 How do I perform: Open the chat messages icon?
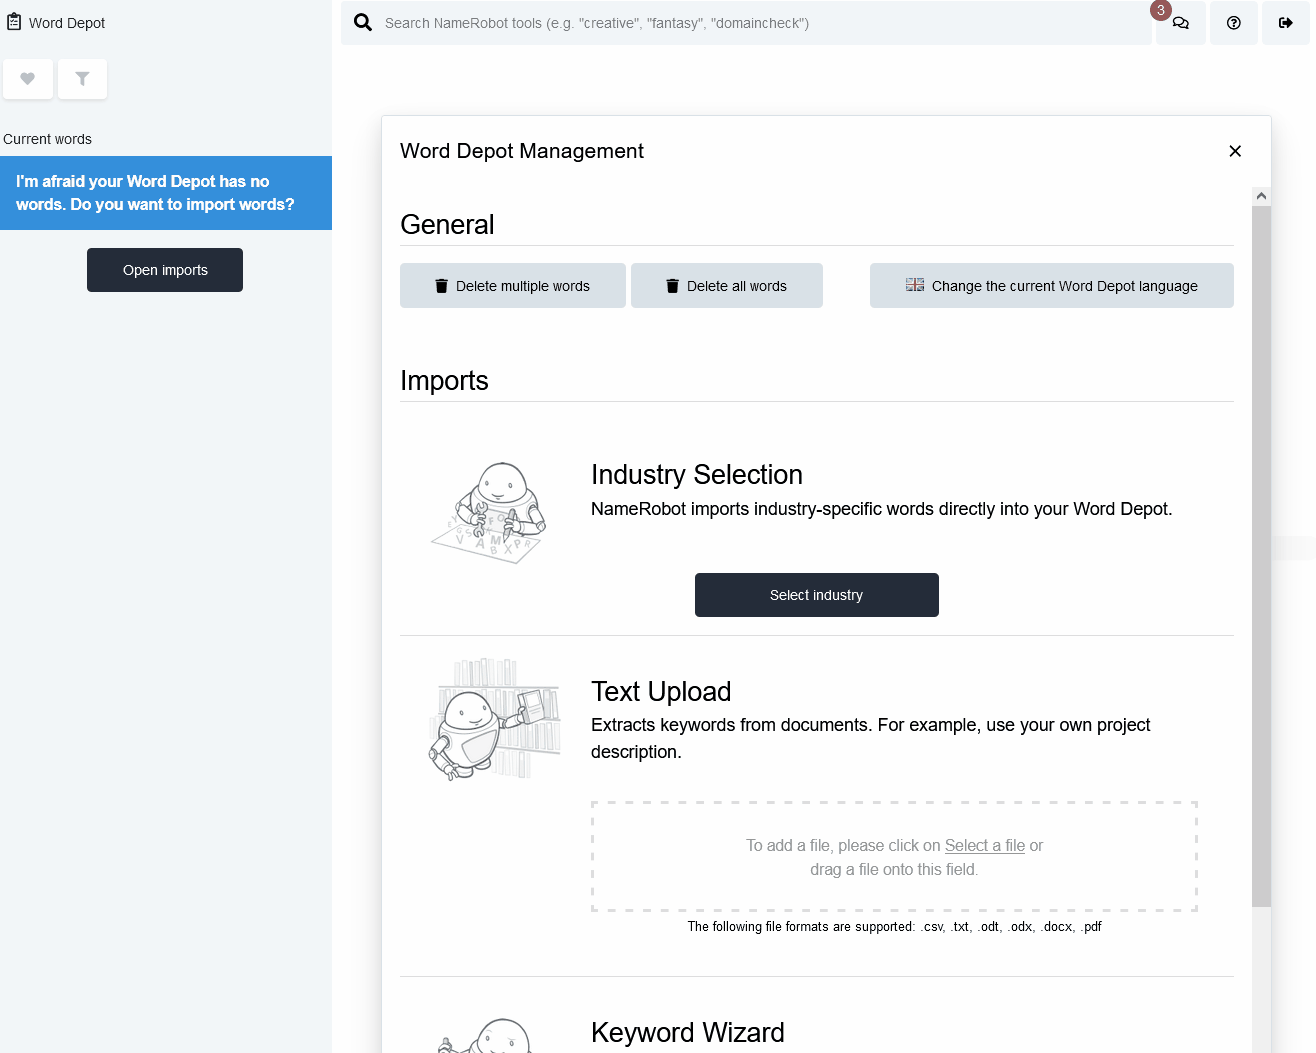(x=1180, y=23)
